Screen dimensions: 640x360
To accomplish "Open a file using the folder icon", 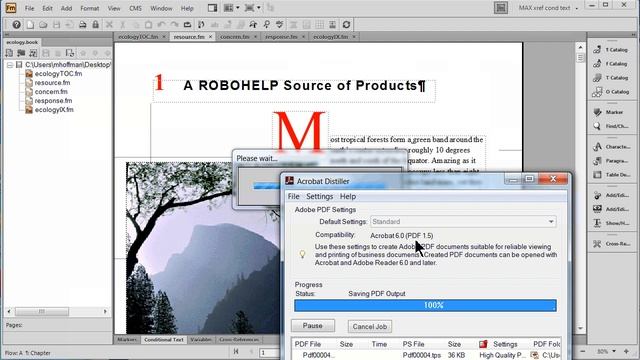I will click(43, 24).
